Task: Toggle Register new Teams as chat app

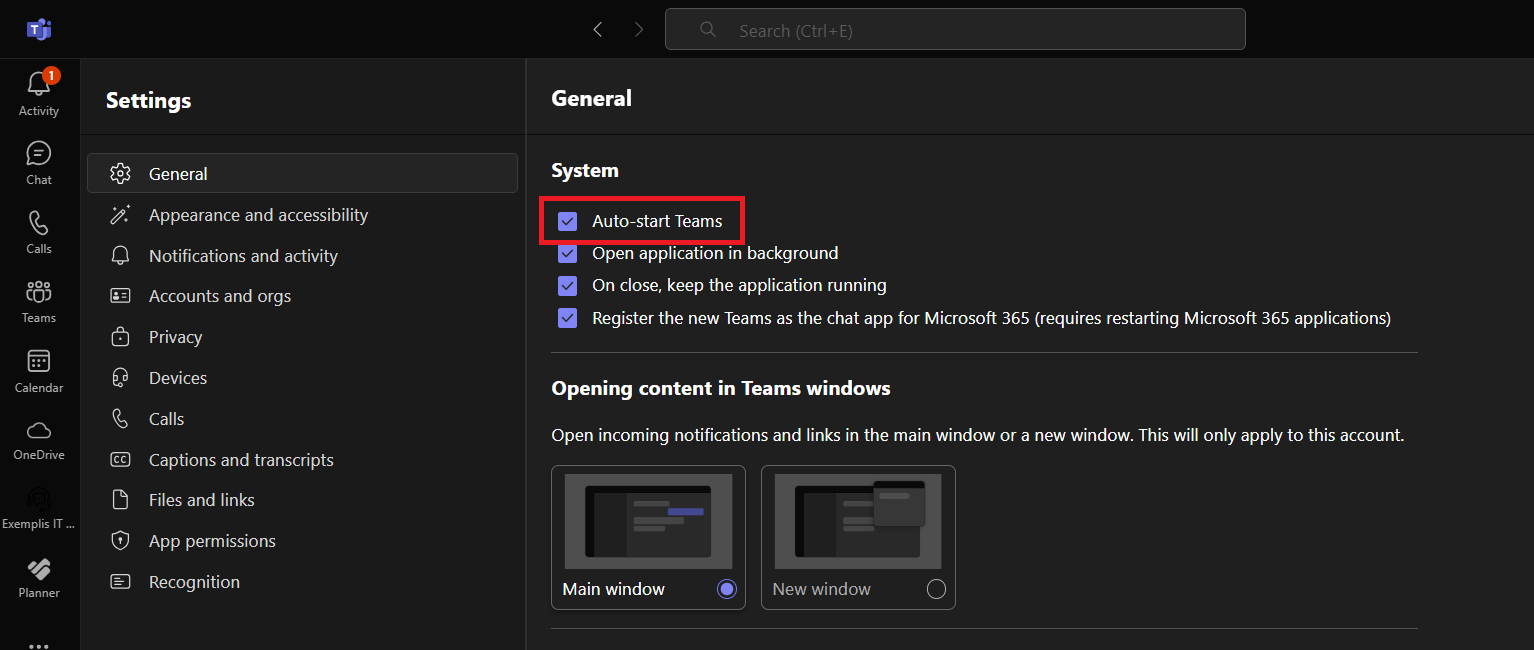Action: [x=568, y=318]
